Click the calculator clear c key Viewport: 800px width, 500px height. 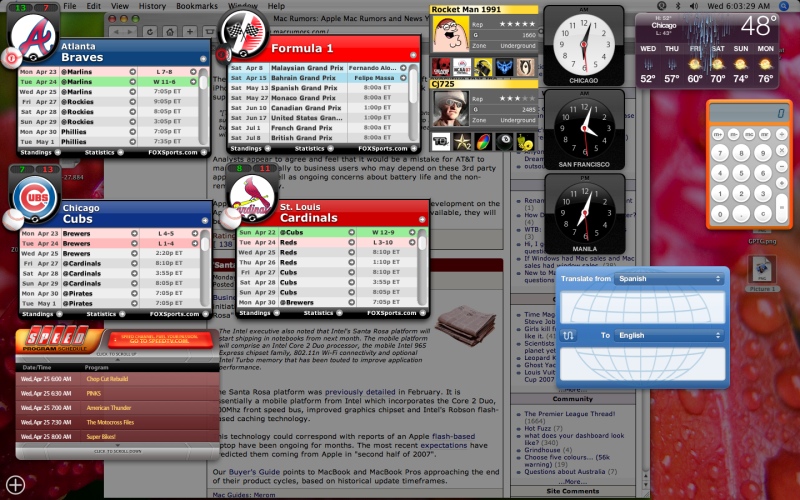762,214
